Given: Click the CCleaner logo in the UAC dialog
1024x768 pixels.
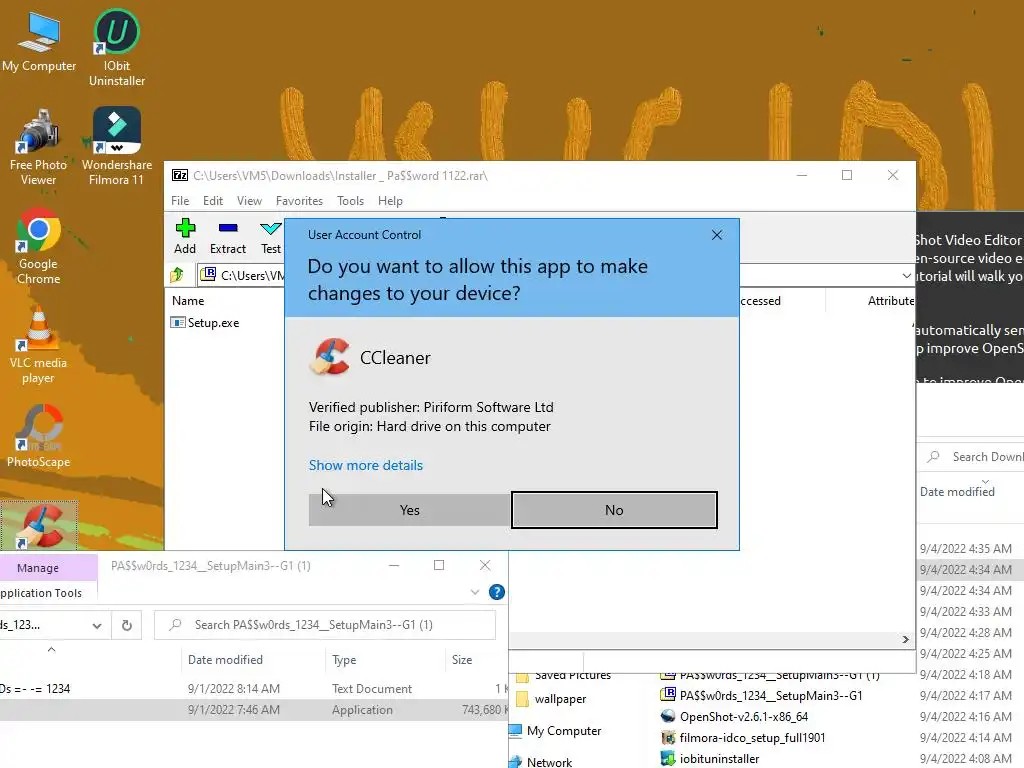Looking at the screenshot, I should pos(330,357).
